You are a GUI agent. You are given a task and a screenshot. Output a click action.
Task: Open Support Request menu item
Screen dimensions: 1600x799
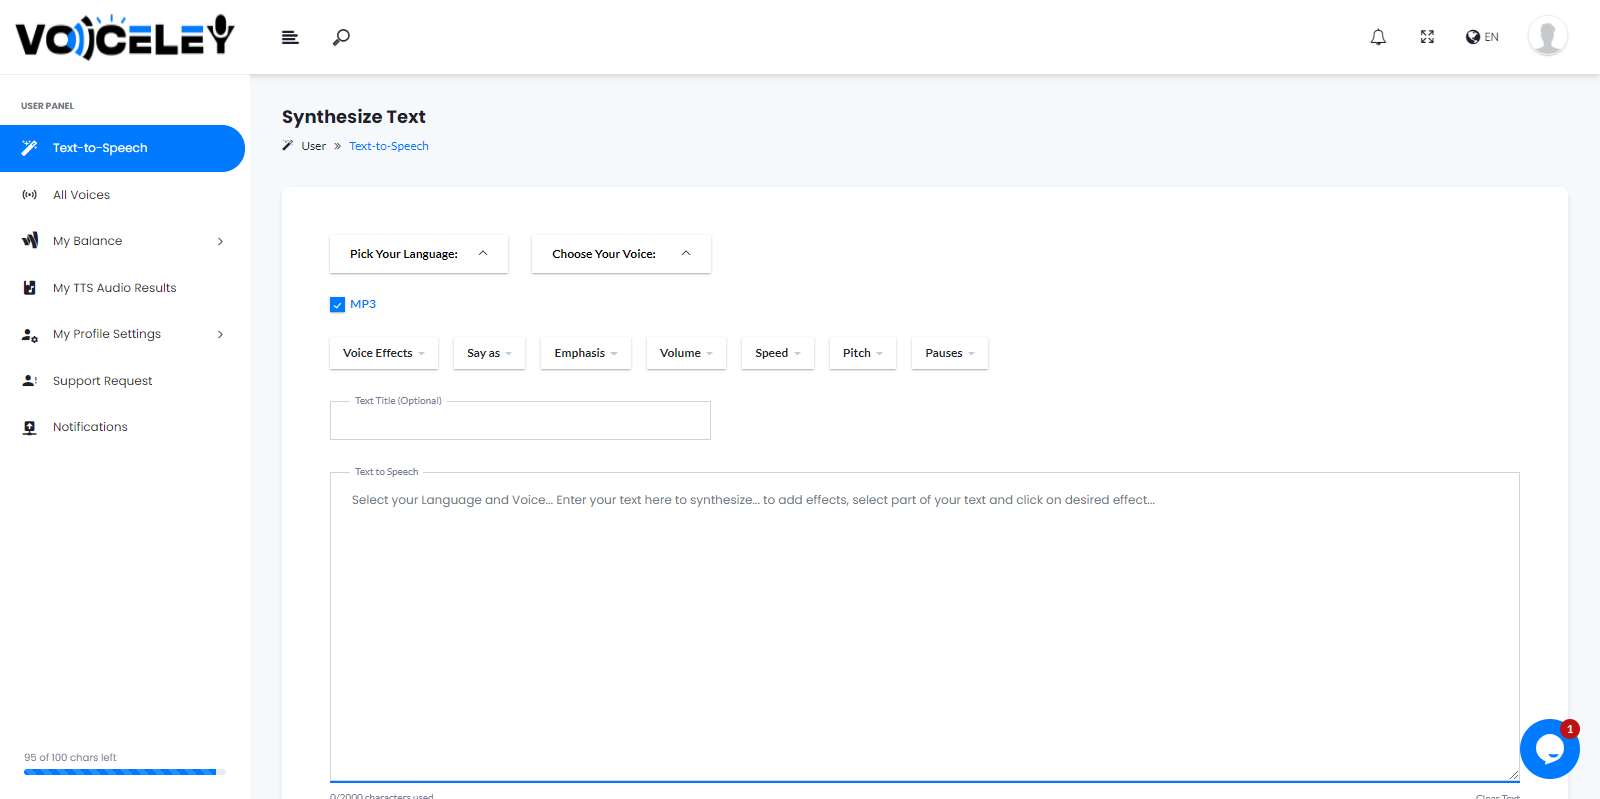[122, 381]
